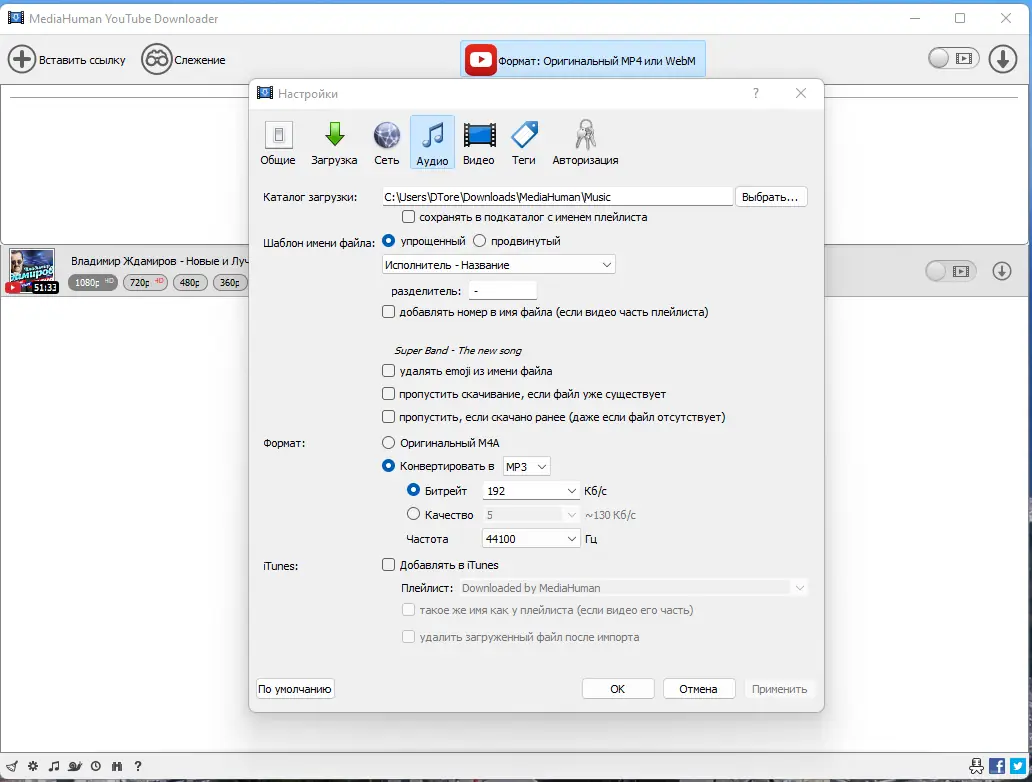Open the Формат: Оригинальный MP4 или WebM selector
The image size is (1032, 782).
583,60
